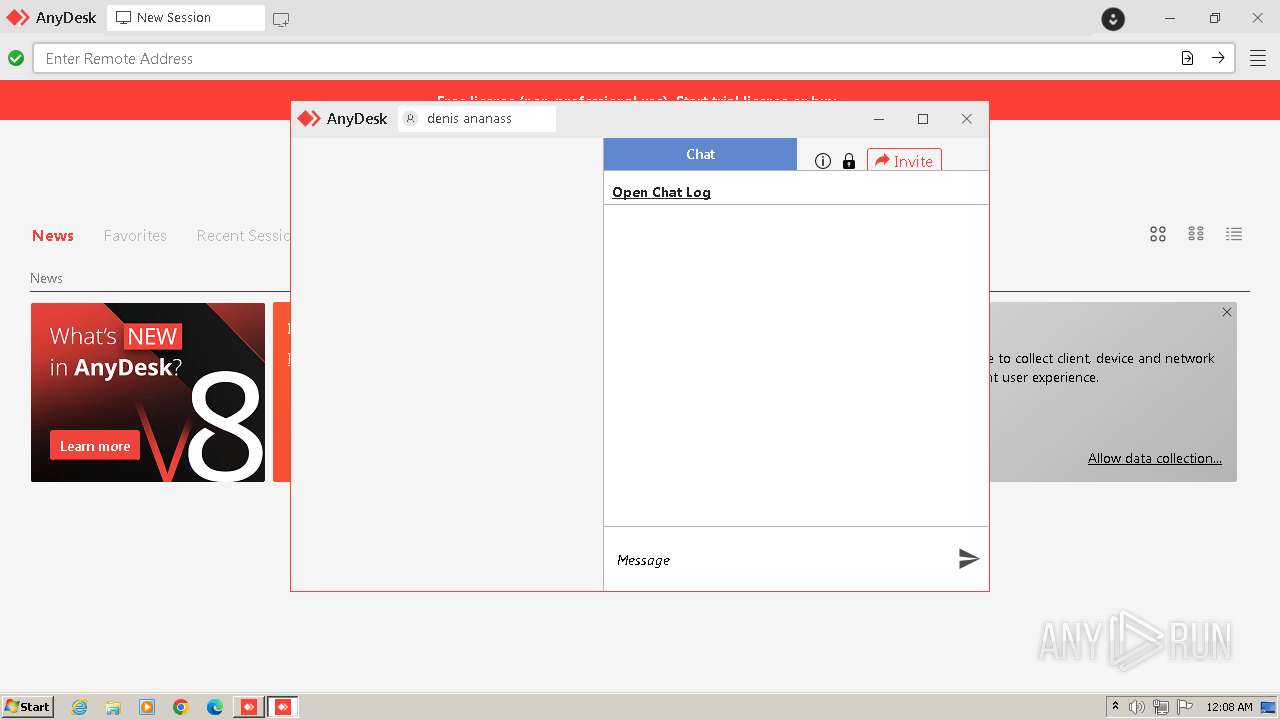Switch to large tiles view
The width and height of the screenshot is (1280, 720).
click(1158, 234)
